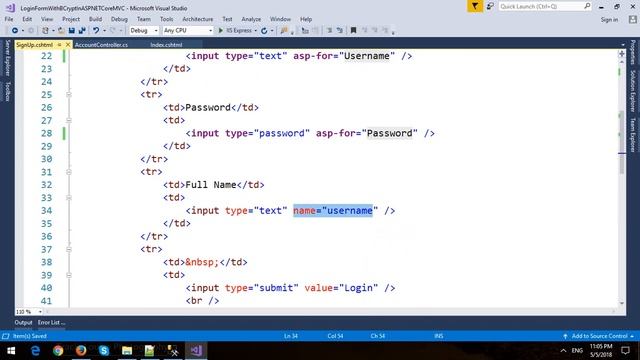
Task: Click the notifications filter flag icon
Action: (475, 6)
